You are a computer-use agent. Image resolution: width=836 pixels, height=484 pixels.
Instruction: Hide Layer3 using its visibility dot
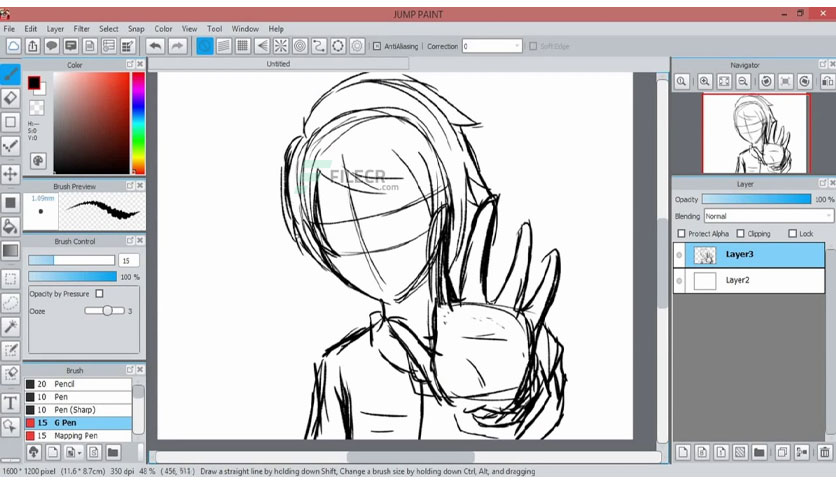pos(679,255)
